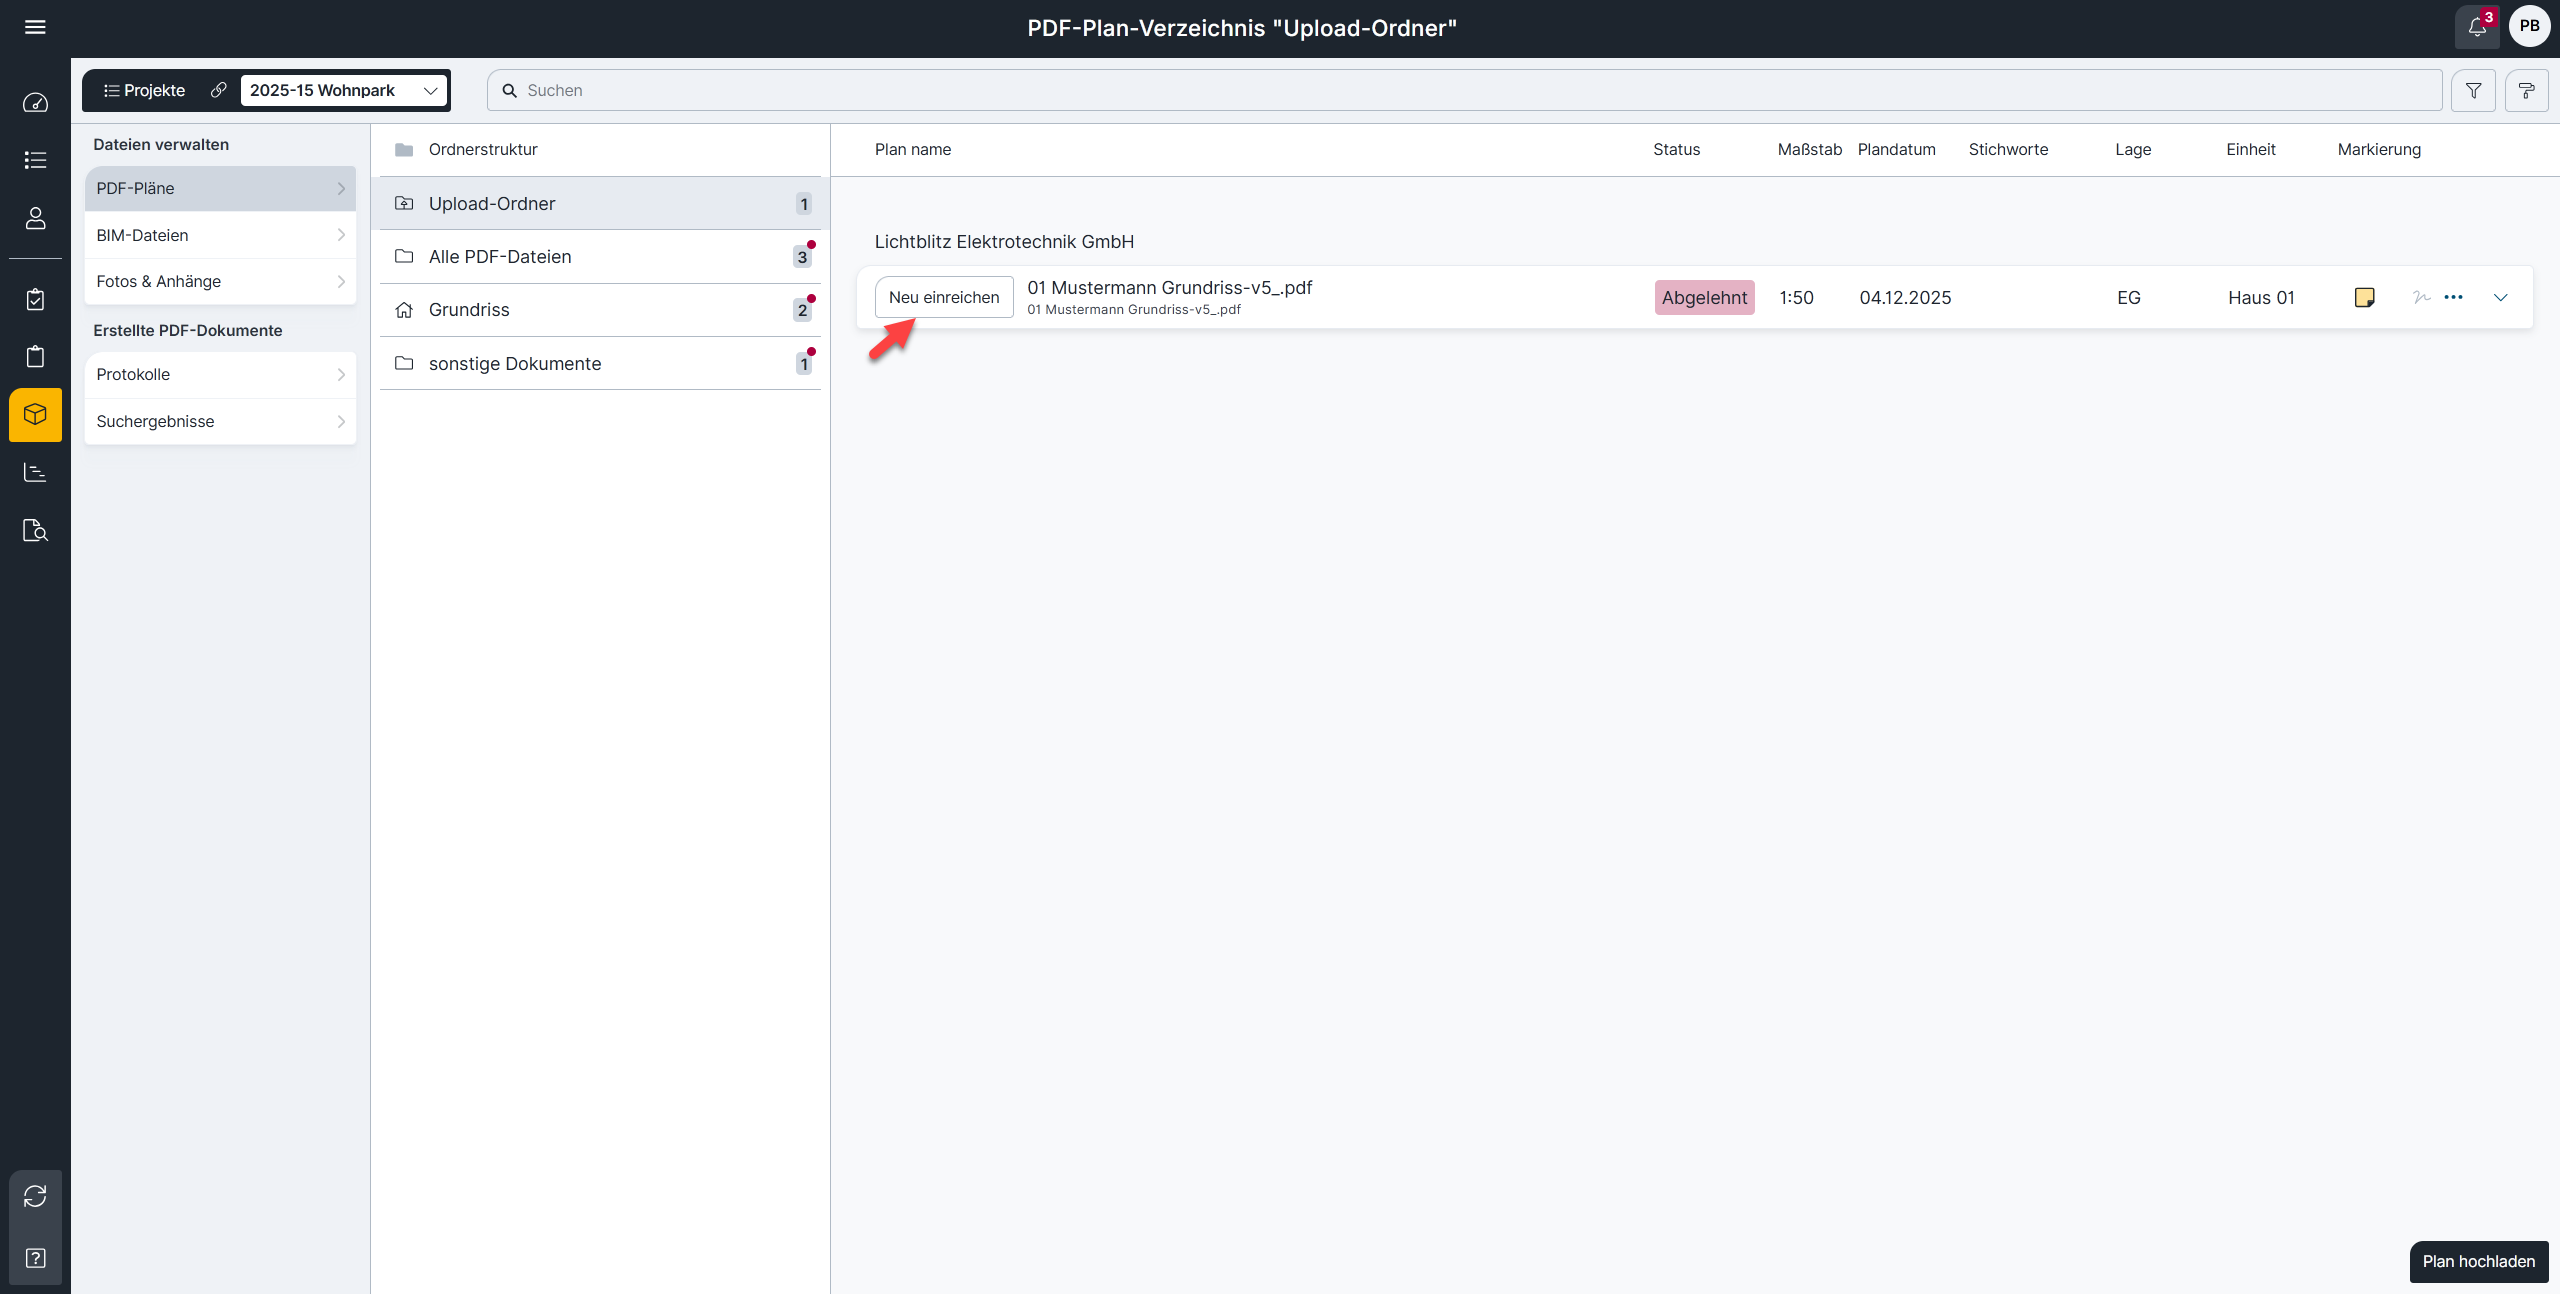The height and width of the screenshot is (1294, 2560).
Task: Open the 2025-15 Wohnpark project dropdown
Action: click(x=343, y=90)
